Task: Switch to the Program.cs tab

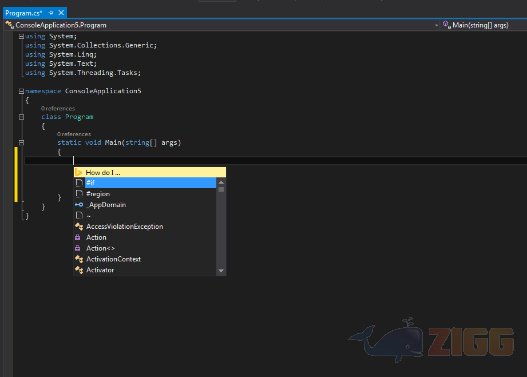Action: (24, 13)
